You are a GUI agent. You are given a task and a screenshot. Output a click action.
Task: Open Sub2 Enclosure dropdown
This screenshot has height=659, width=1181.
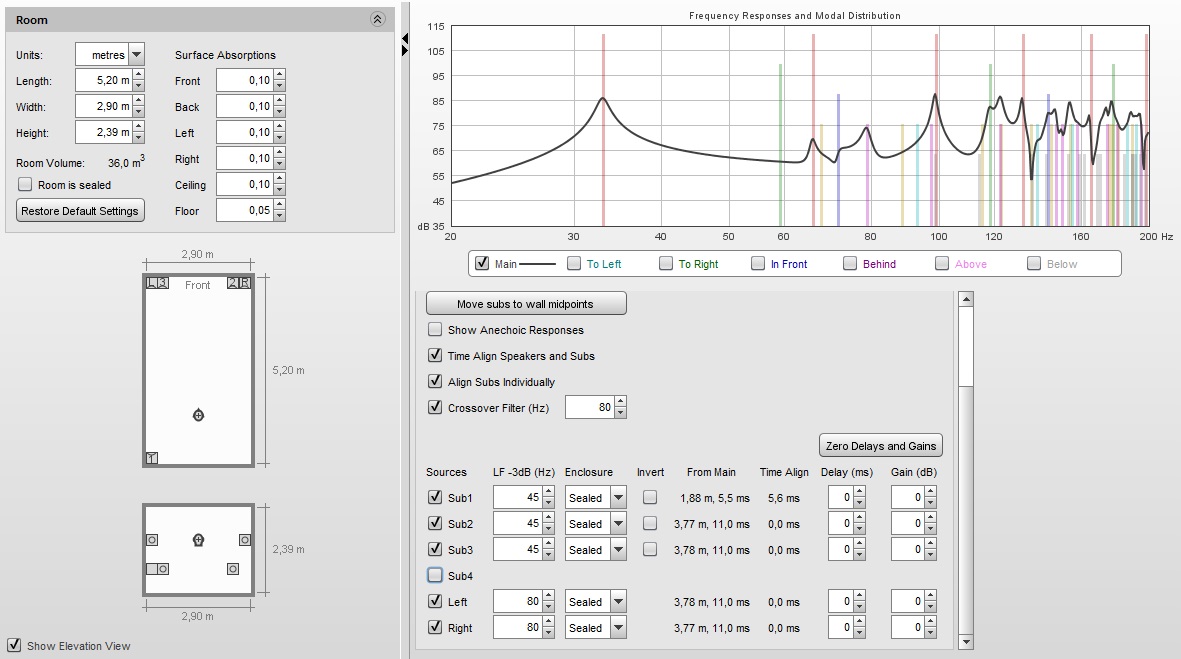[618, 523]
